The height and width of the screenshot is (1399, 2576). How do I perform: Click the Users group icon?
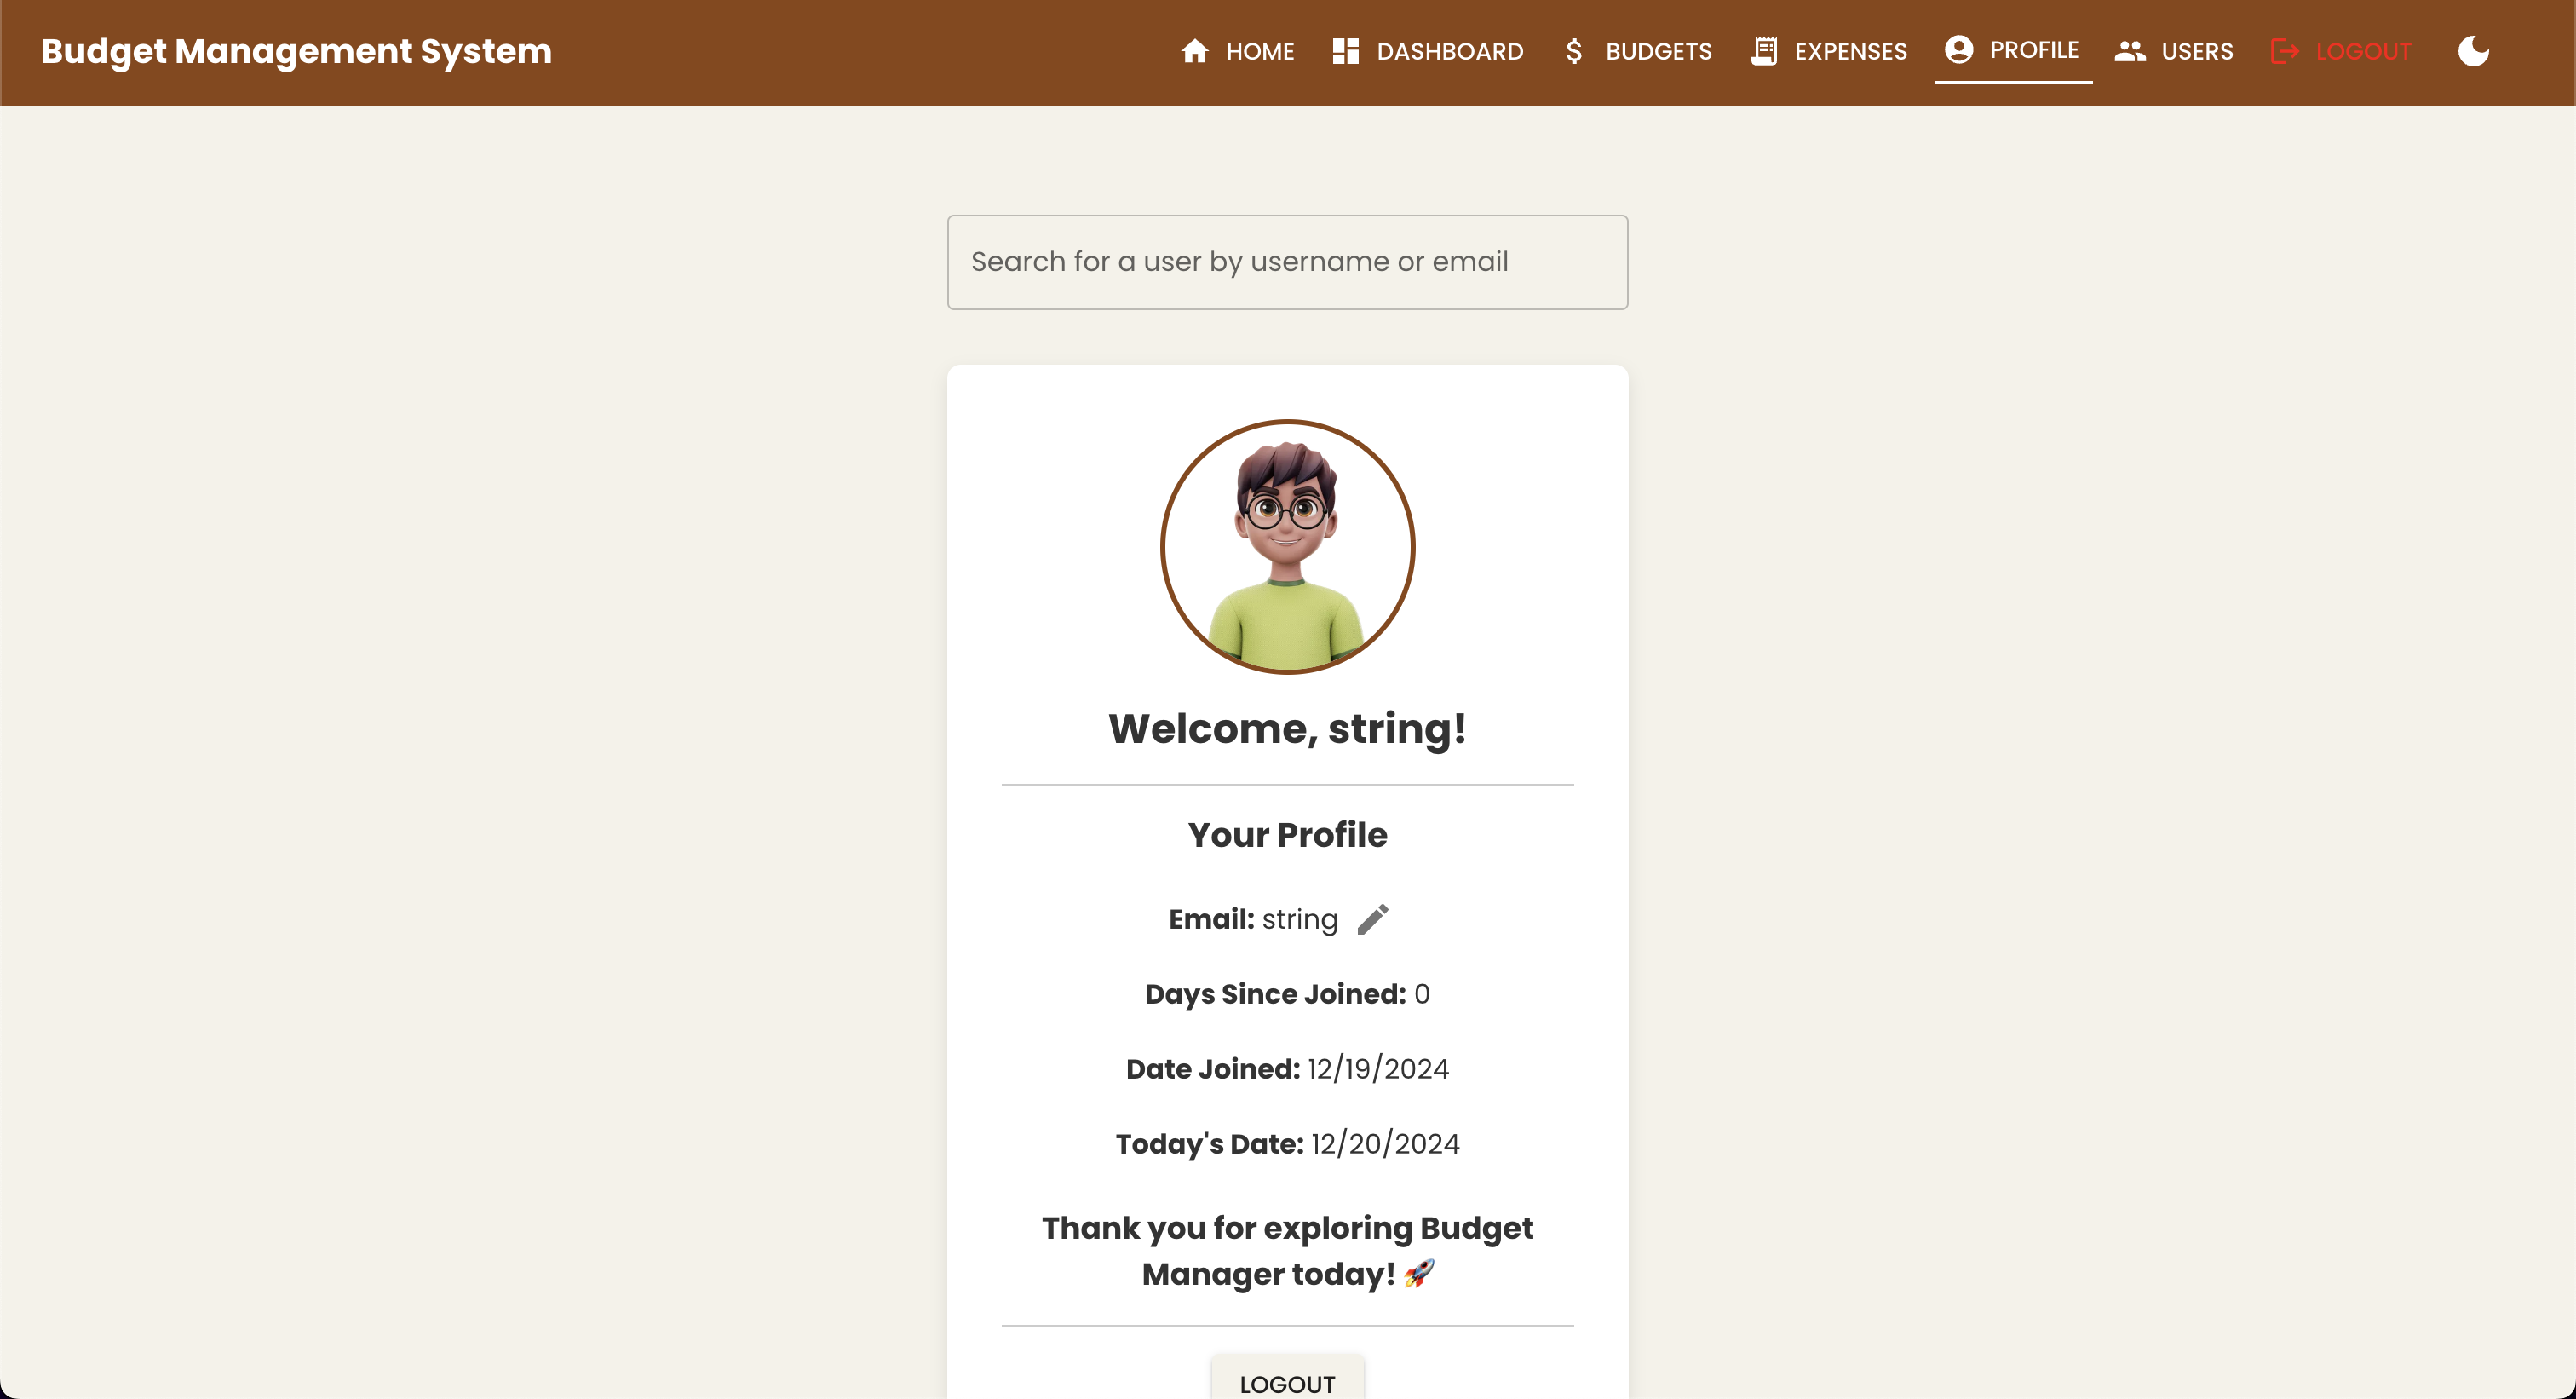[2130, 51]
